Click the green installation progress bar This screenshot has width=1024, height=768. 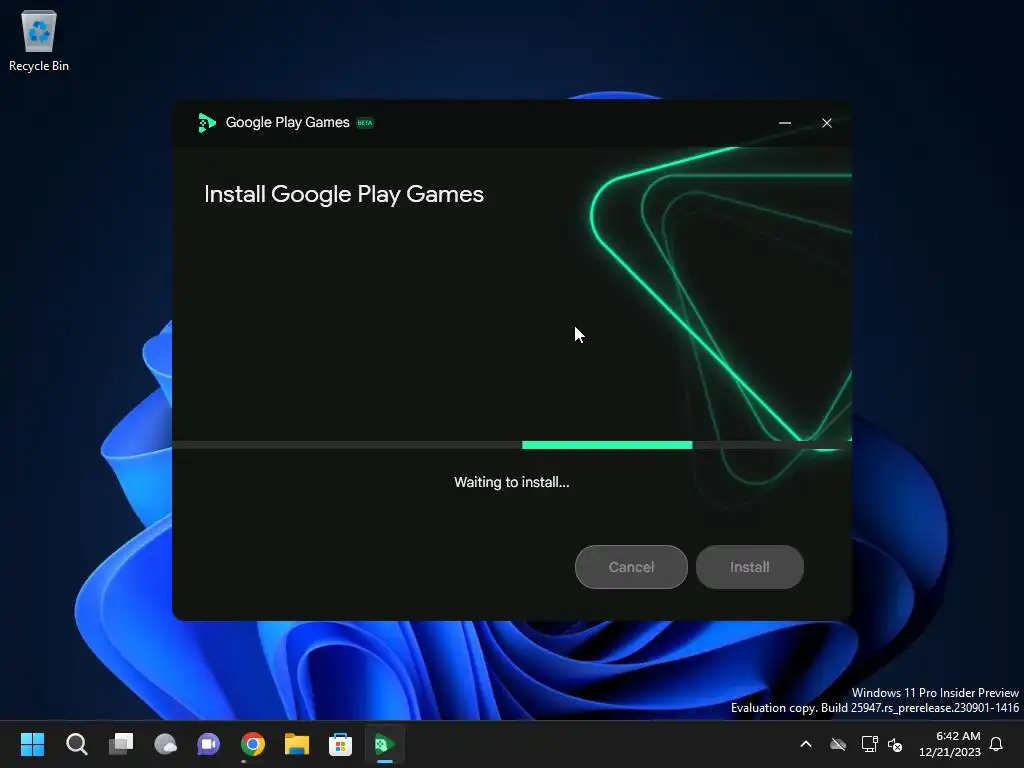coord(607,445)
